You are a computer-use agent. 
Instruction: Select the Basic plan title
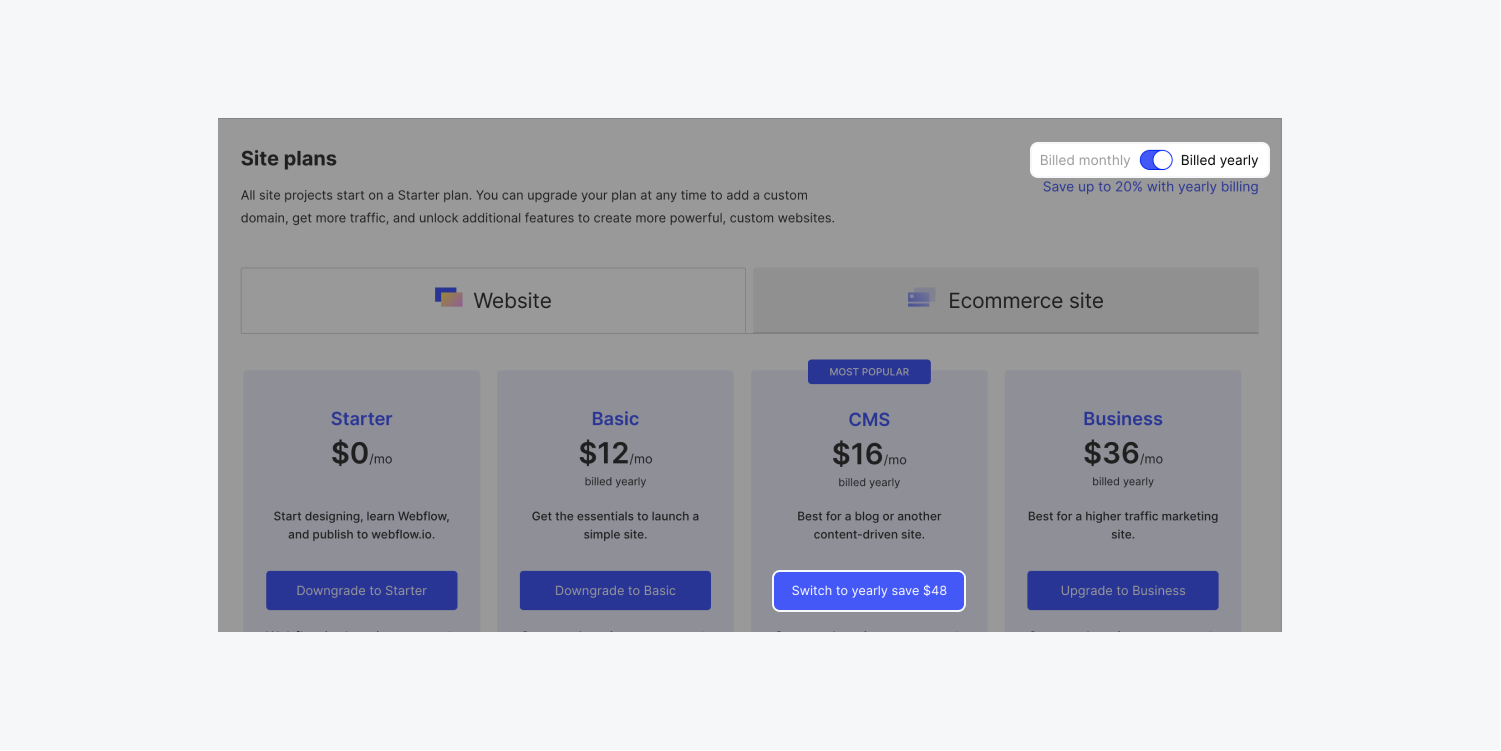[615, 419]
